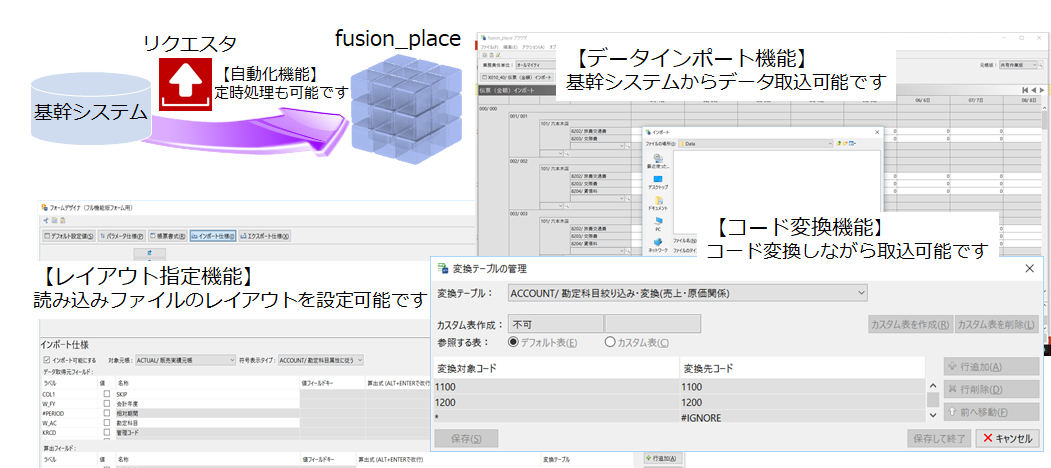The image size is (1051, 468).
Task: Switch to パラメータ仕様 tab
Action: [123, 236]
